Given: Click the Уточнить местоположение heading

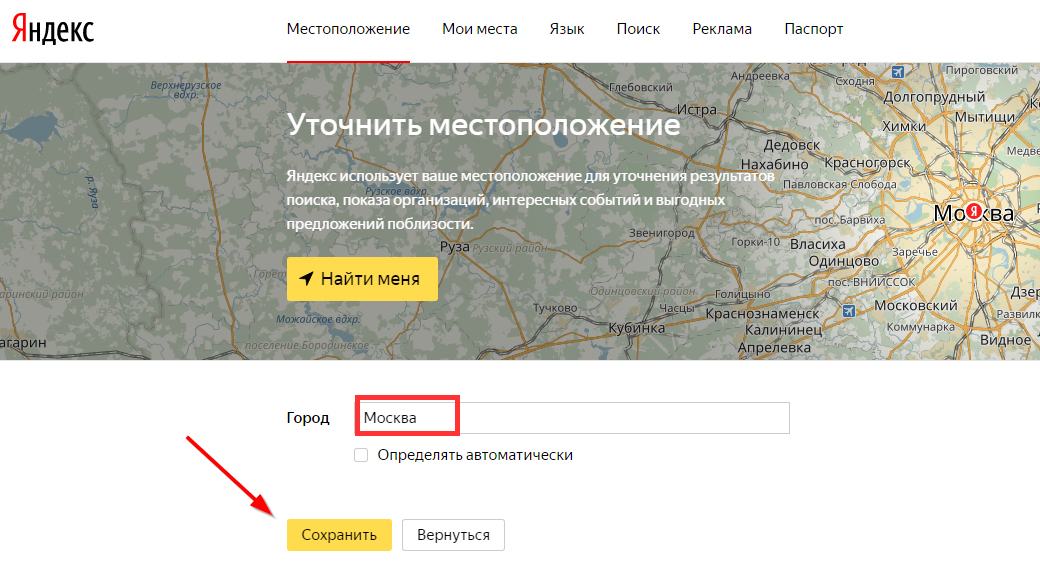Looking at the screenshot, I should (x=484, y=125).
